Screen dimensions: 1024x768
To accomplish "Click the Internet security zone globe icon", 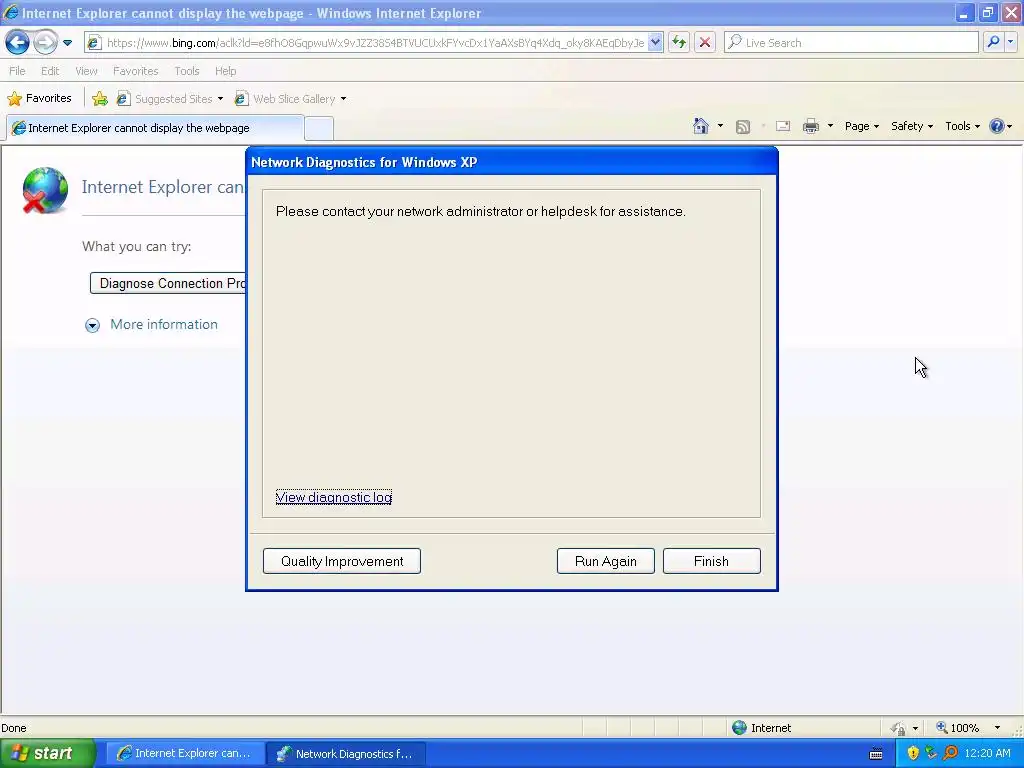I will coord(739,728).
